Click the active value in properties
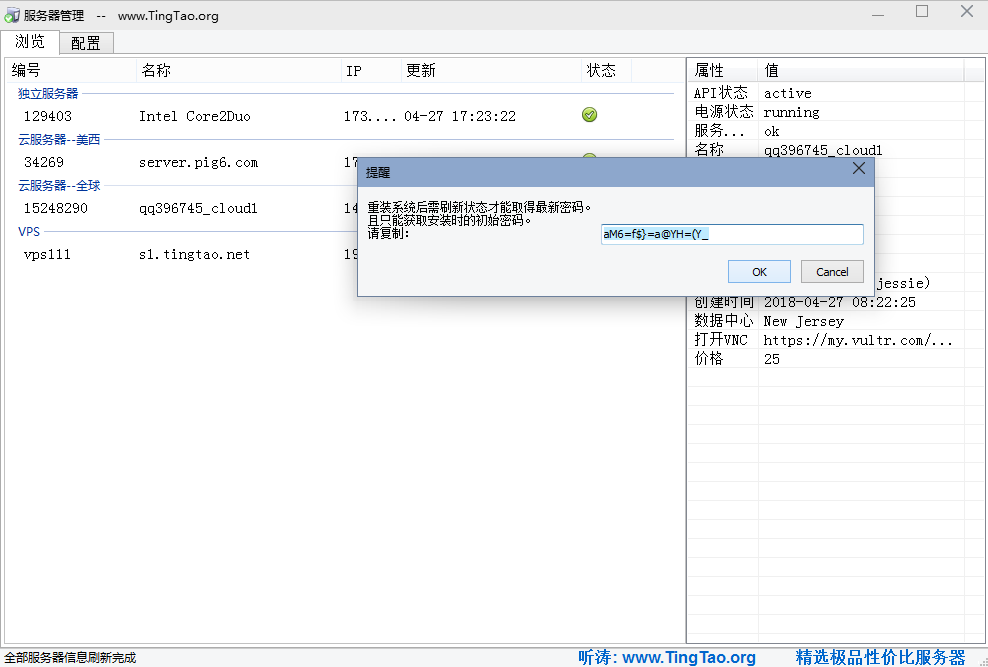The height and width of the screenshot is (667, 988). (788, 93)
